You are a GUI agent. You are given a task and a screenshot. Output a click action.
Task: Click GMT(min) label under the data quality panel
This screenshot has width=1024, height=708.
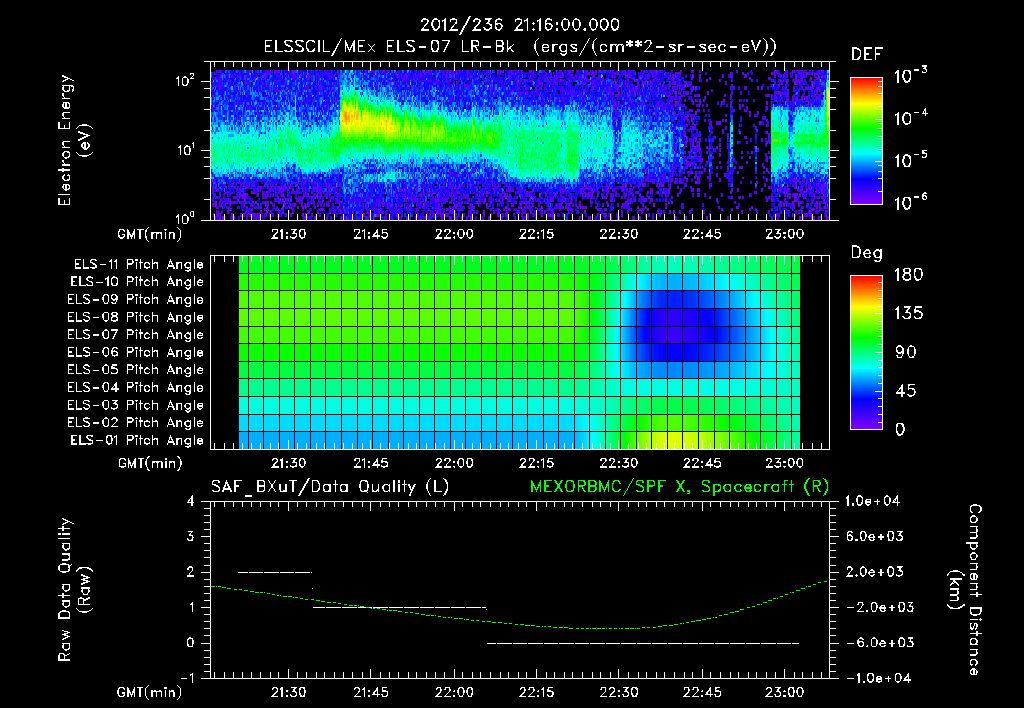click(x=150, y=692)
